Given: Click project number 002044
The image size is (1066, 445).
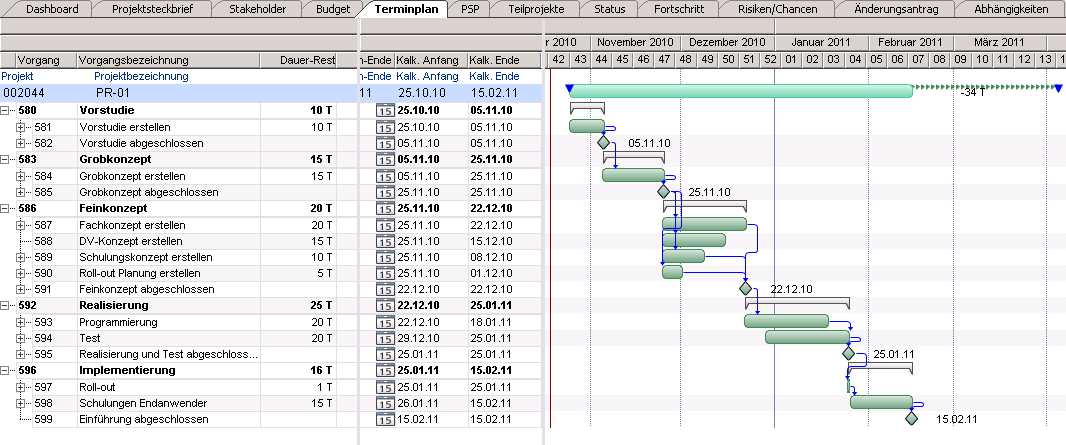Looking at the screenshot, I should [23, 93].
